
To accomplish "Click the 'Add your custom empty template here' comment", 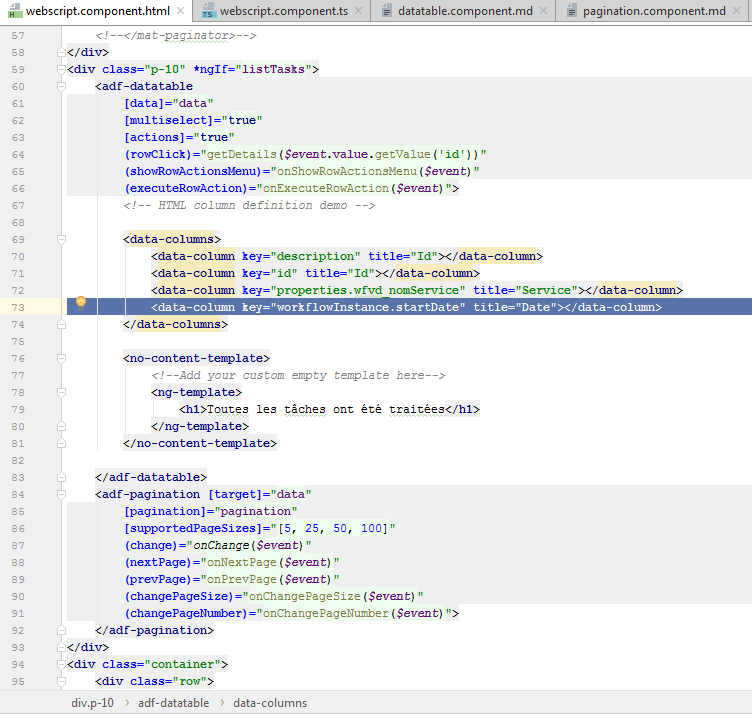I will coord(298,375).
